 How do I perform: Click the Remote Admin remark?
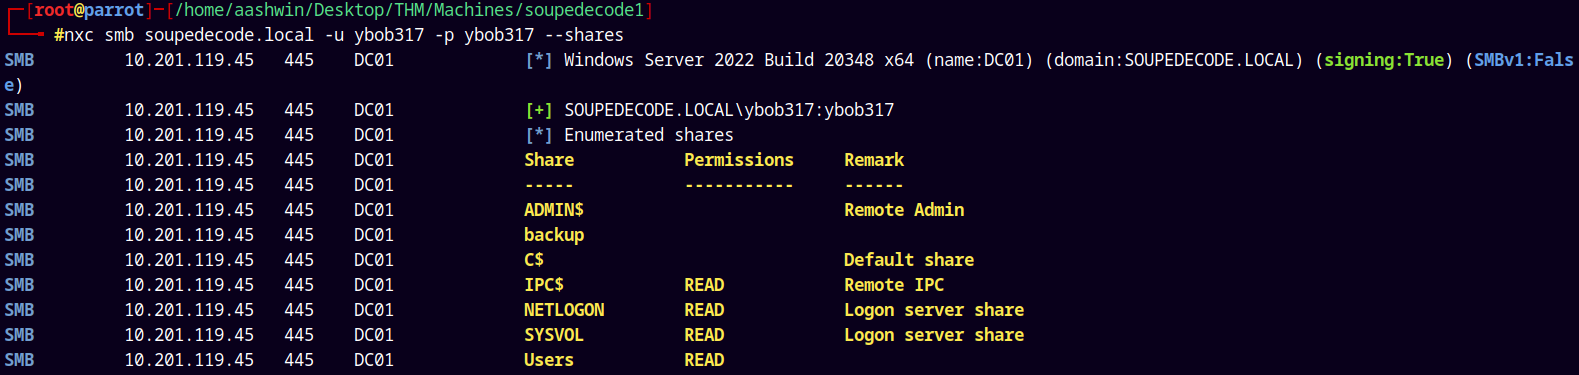pyautogui.click(x=904, y=210)
